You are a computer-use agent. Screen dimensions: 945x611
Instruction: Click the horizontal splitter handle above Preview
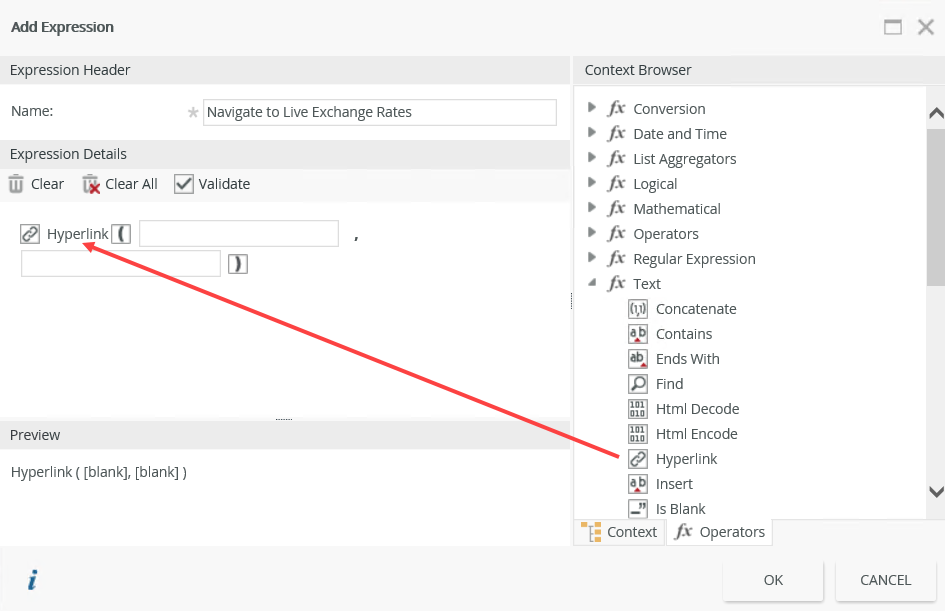pos(284,419)
